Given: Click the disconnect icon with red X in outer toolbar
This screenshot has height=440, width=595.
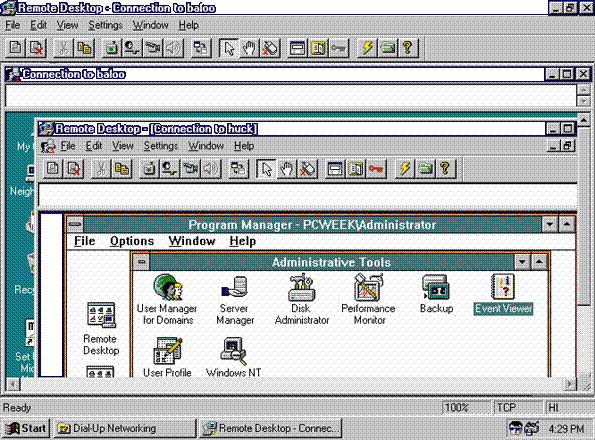Looking at the screenshot, I should pos(36,48).
